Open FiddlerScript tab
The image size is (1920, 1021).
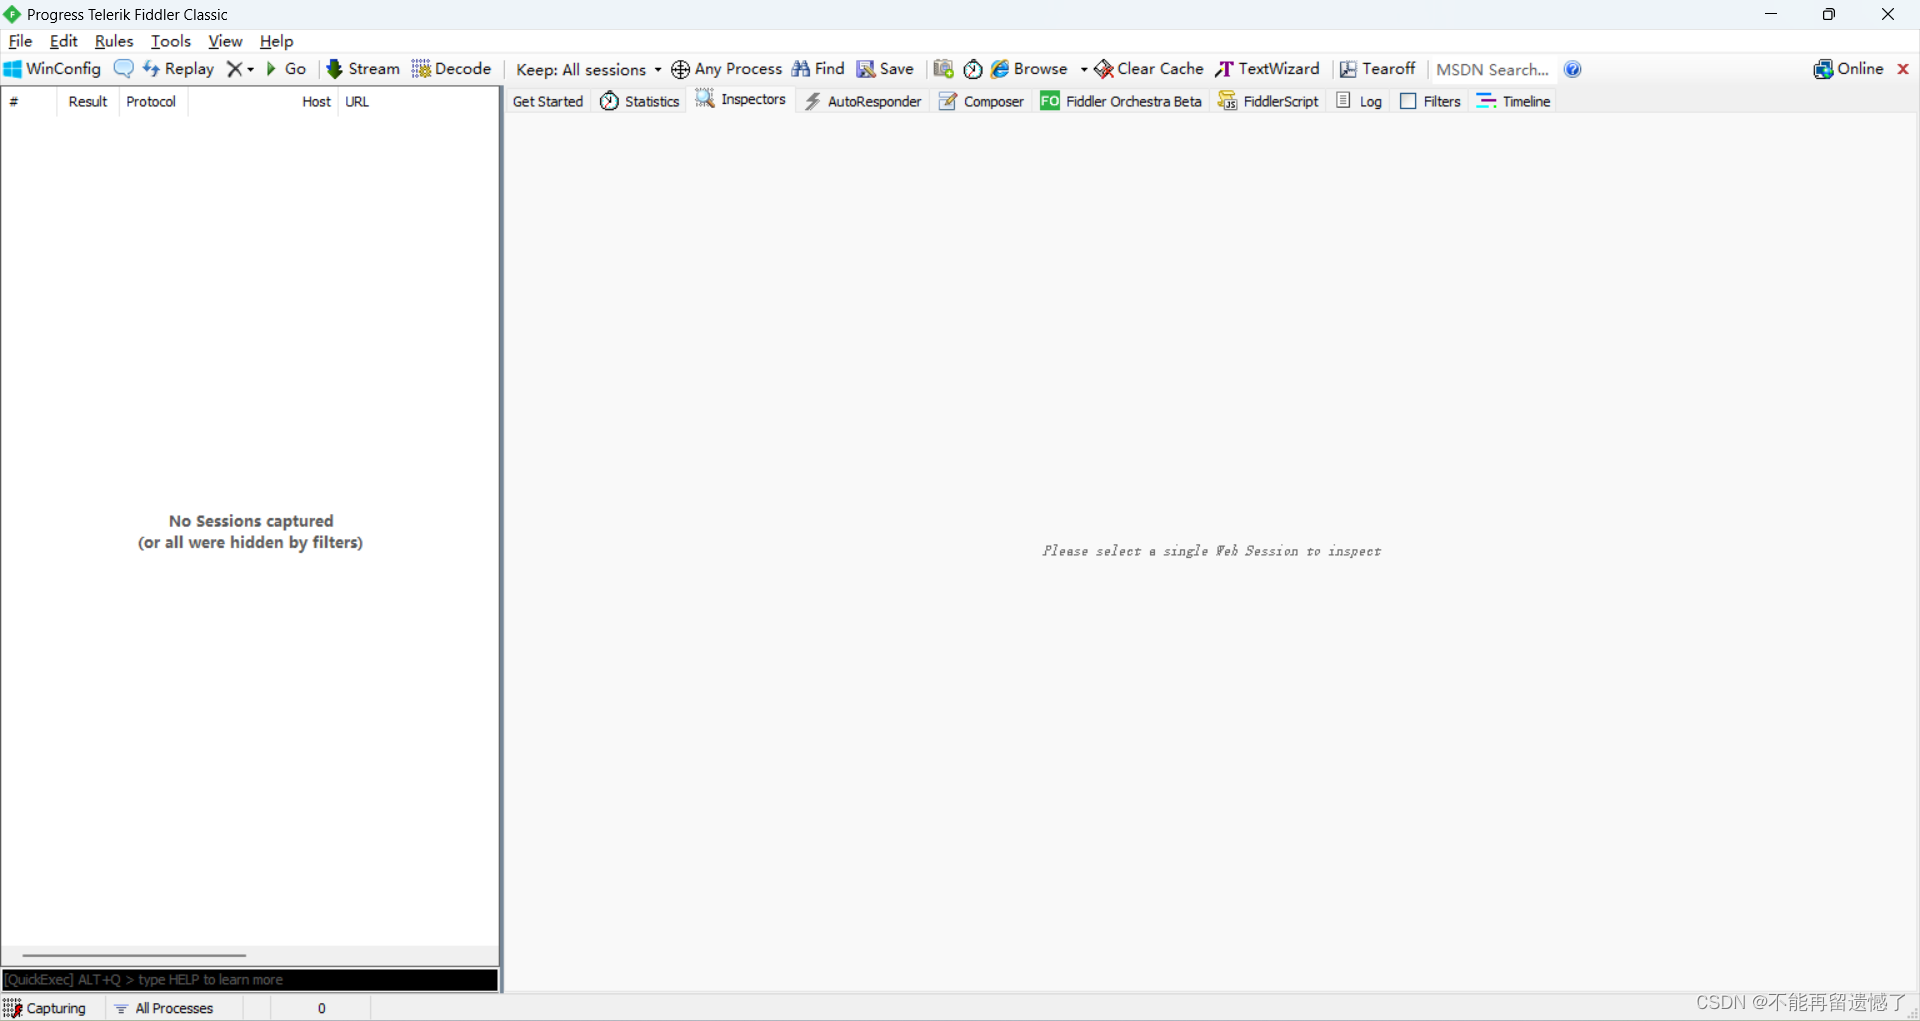[1268, 101]
